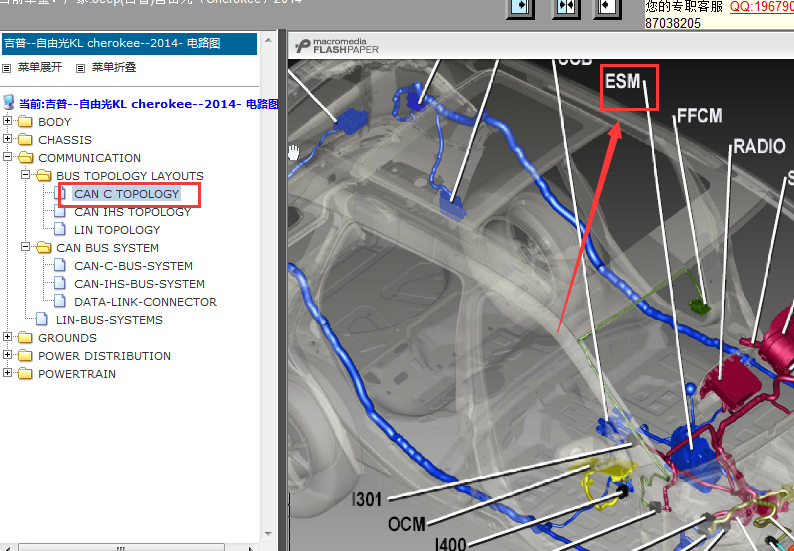
Task: Click the POWERTRAIN folder icon
Action: coord(25,373)
